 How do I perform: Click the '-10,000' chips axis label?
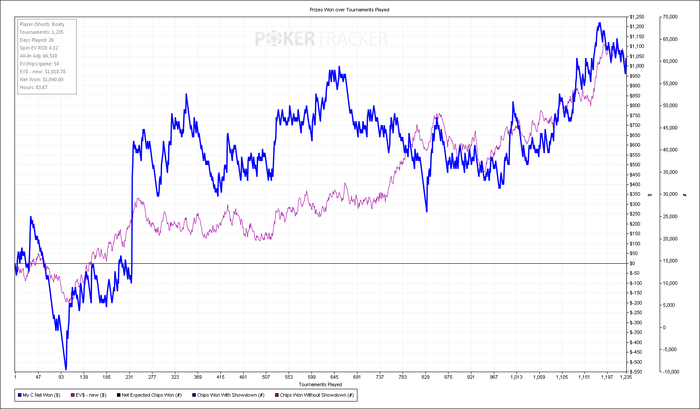pyautogui.click(x=671, y=372)
